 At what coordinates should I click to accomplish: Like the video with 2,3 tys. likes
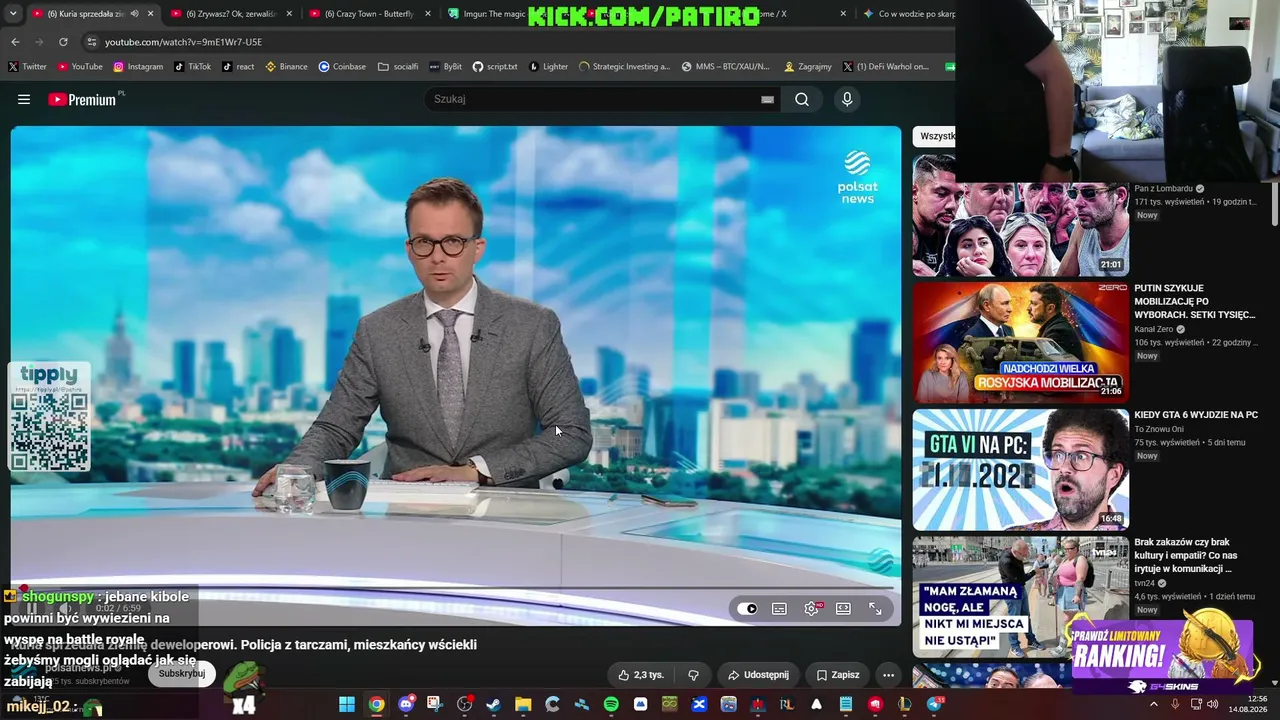(641, 675)
